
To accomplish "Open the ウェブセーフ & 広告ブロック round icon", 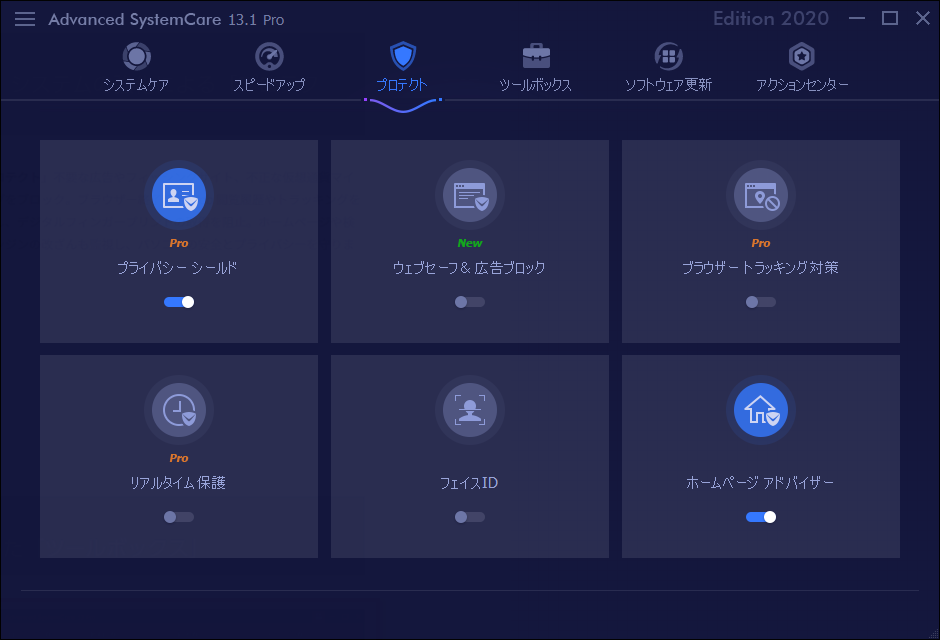I will coord(470,195).
